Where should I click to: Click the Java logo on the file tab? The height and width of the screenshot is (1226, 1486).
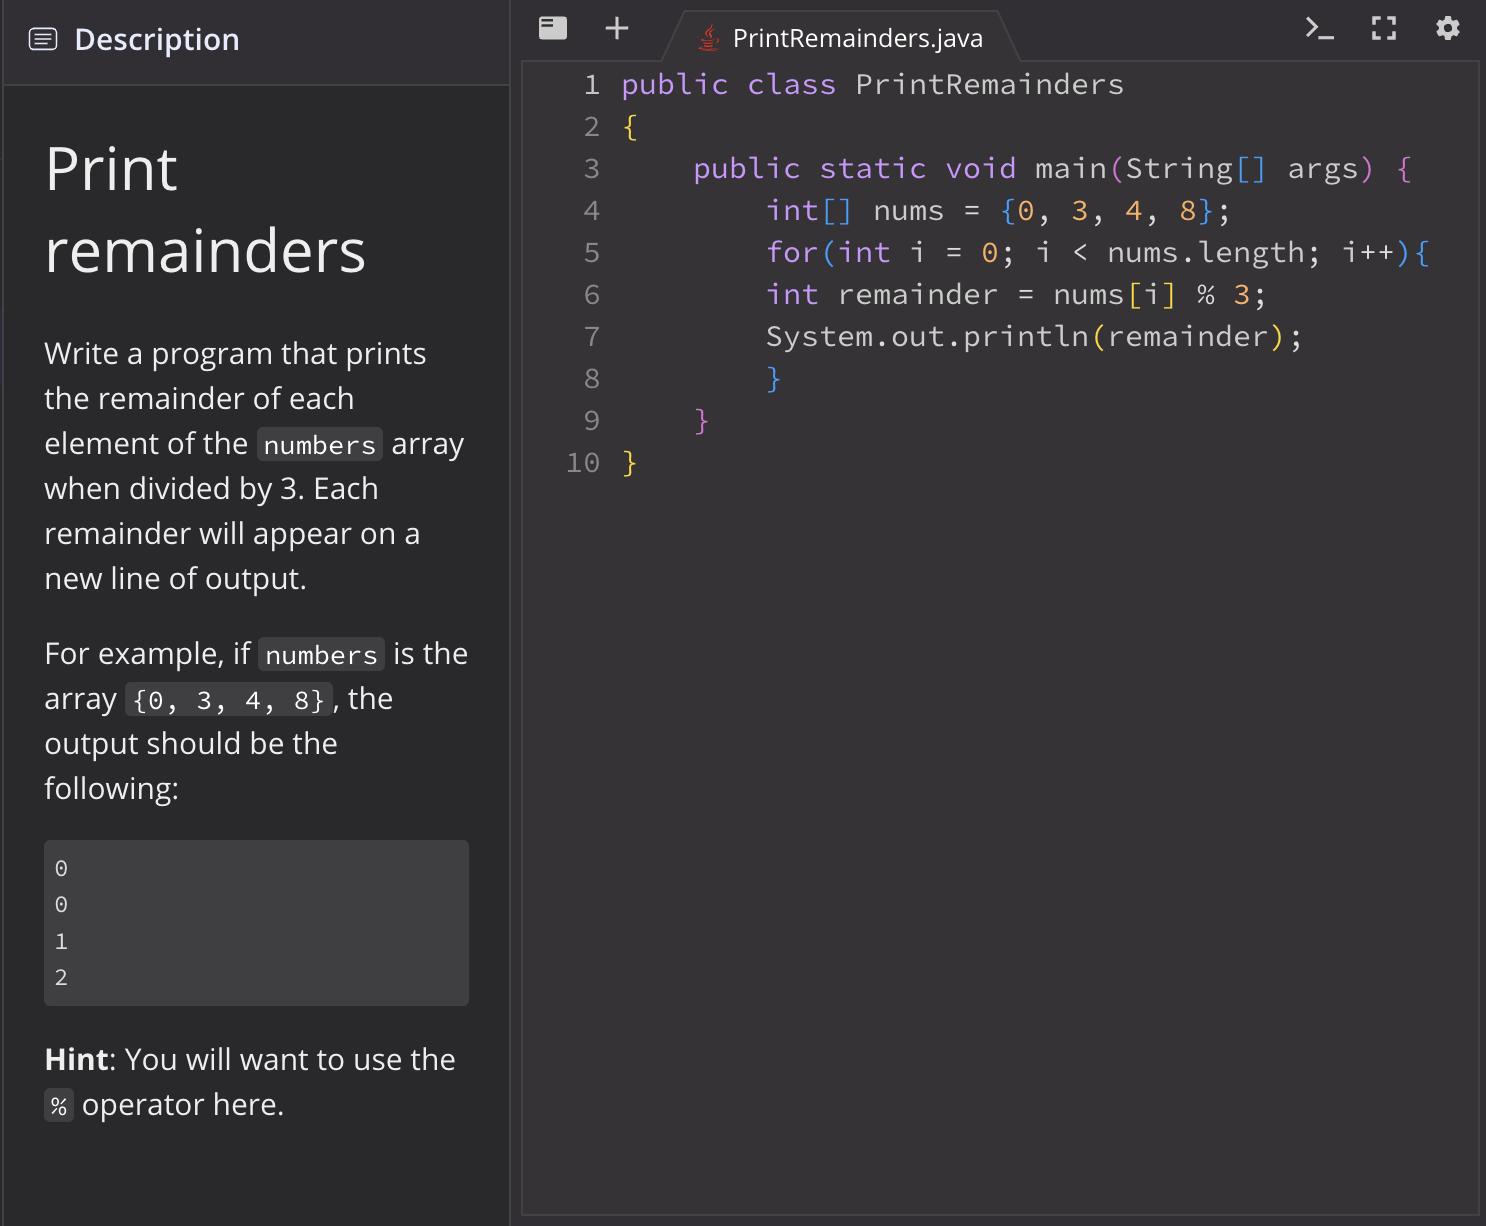(709, 37)
